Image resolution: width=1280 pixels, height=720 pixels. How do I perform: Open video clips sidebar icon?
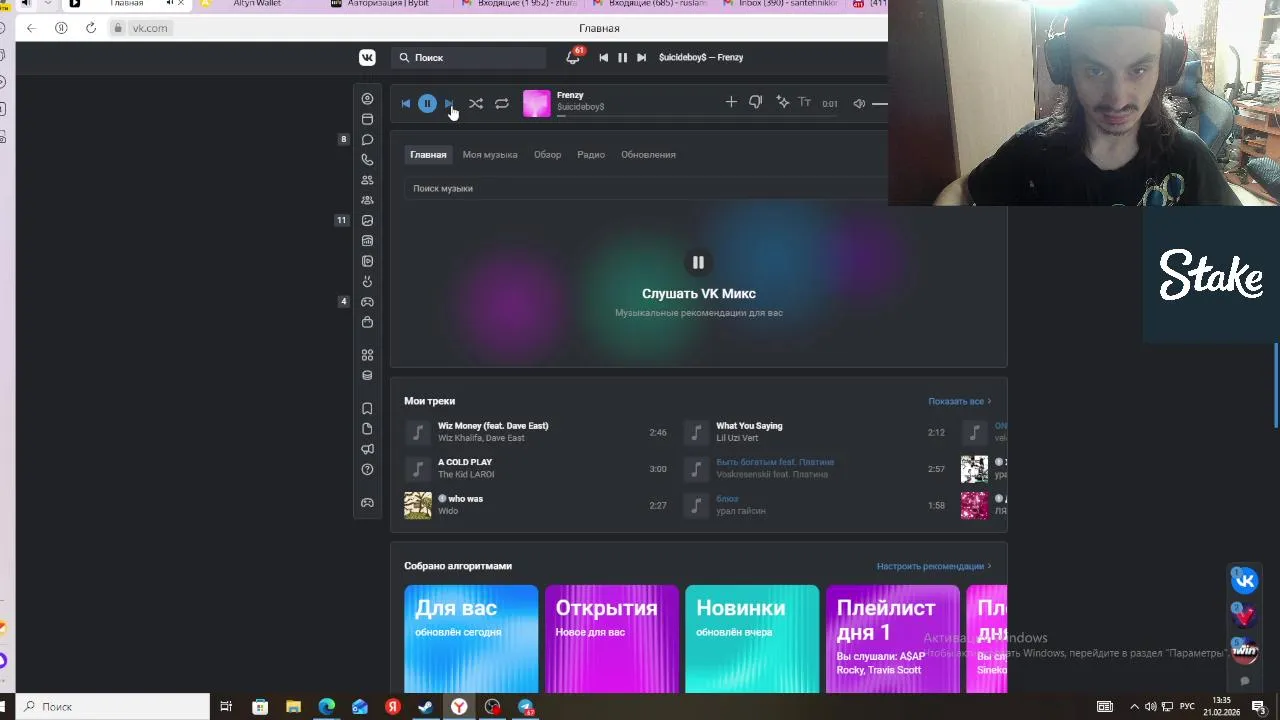tap(367, 261)
